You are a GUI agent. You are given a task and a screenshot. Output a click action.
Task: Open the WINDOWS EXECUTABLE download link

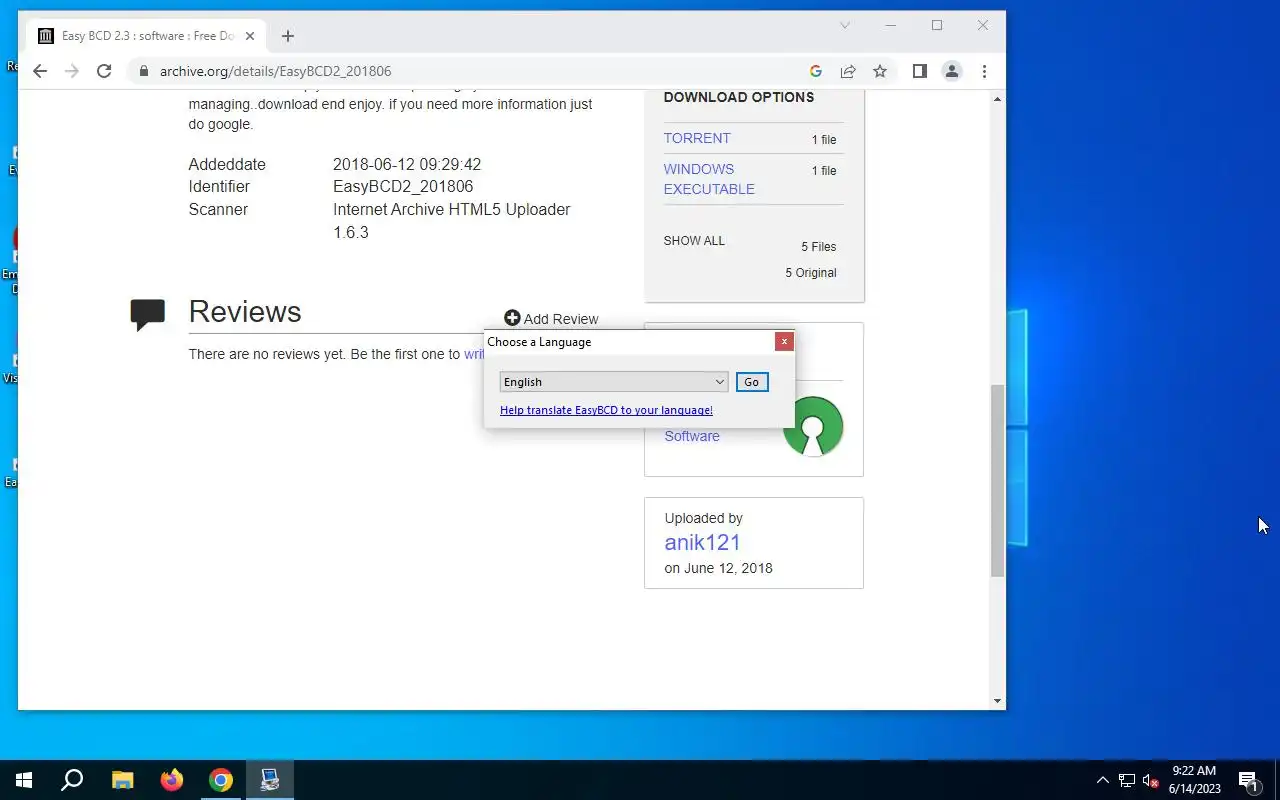click(x=709, y=179)
